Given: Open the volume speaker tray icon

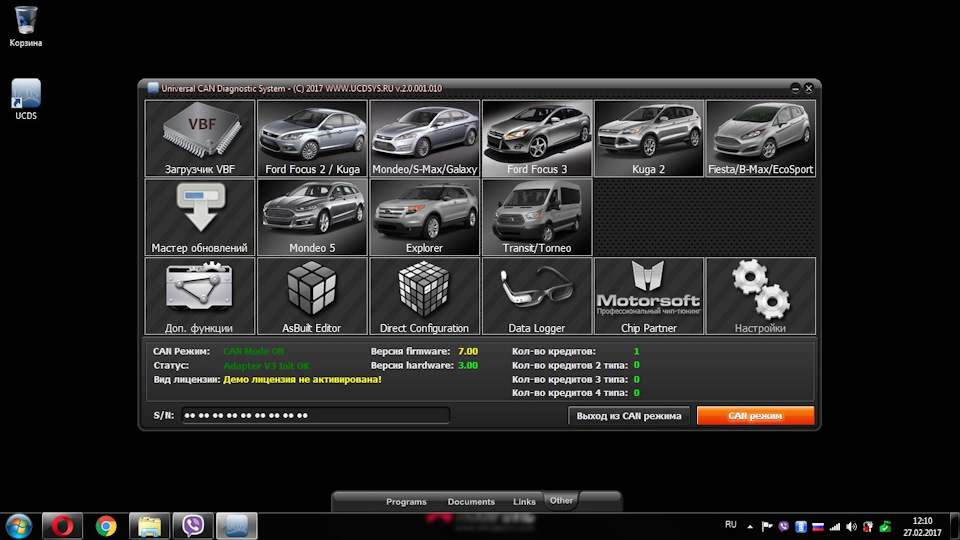Looking at the screenshot, I should tap(852, 527).
